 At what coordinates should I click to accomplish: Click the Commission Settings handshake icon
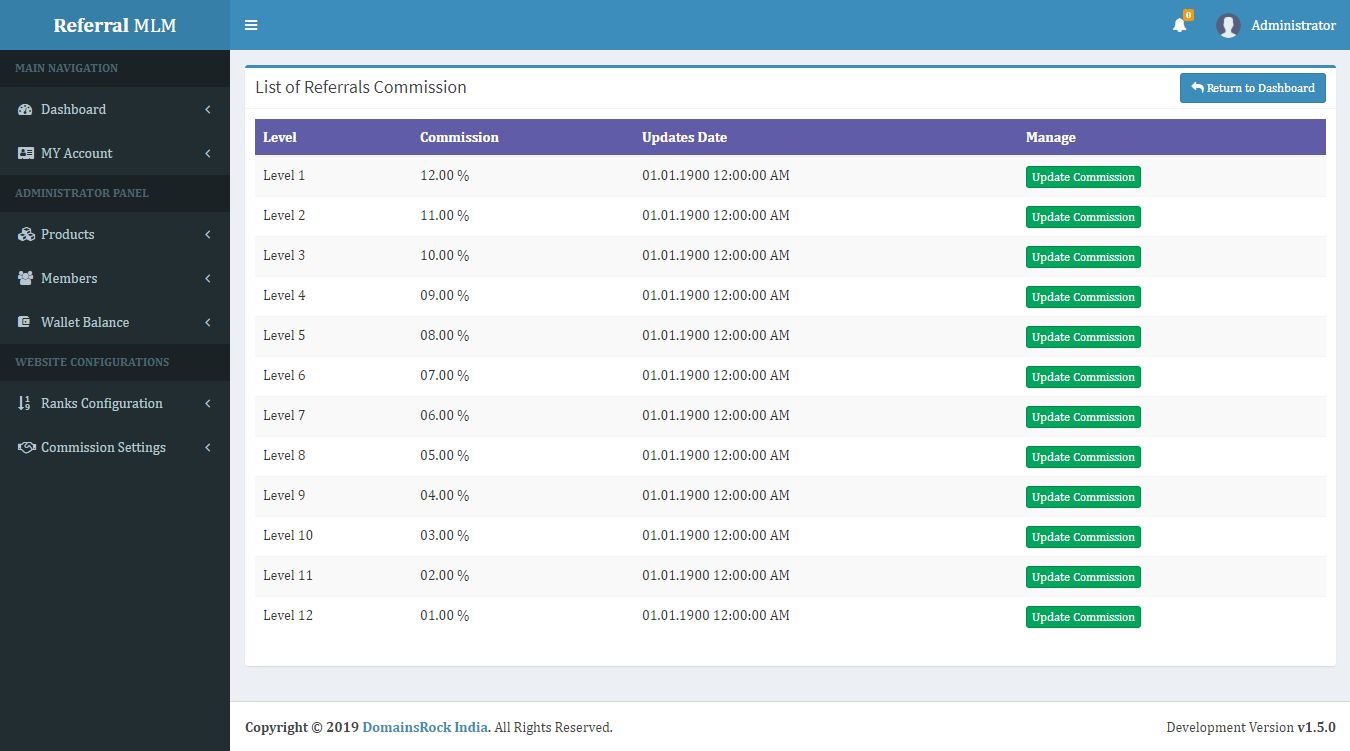coord(26,448)
